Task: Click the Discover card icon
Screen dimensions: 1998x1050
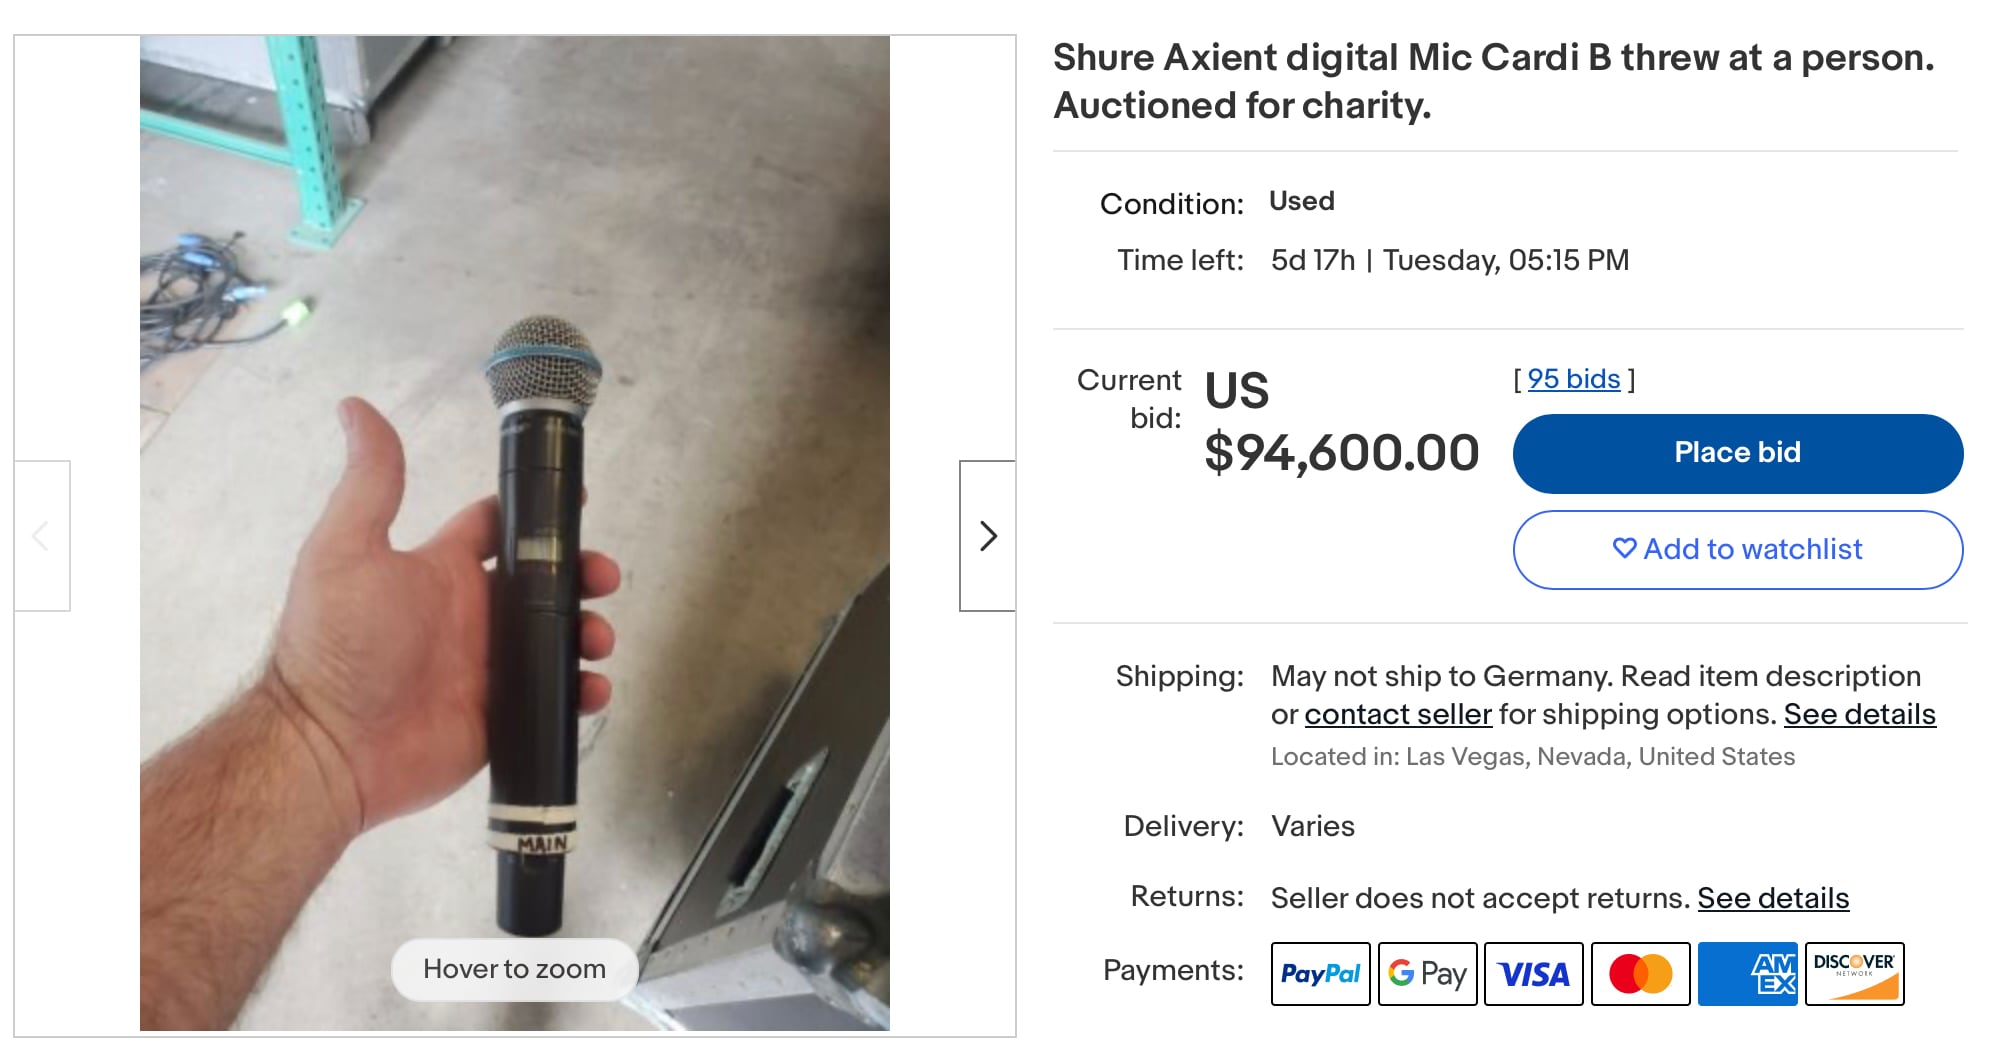Action: click(1854, 973)
